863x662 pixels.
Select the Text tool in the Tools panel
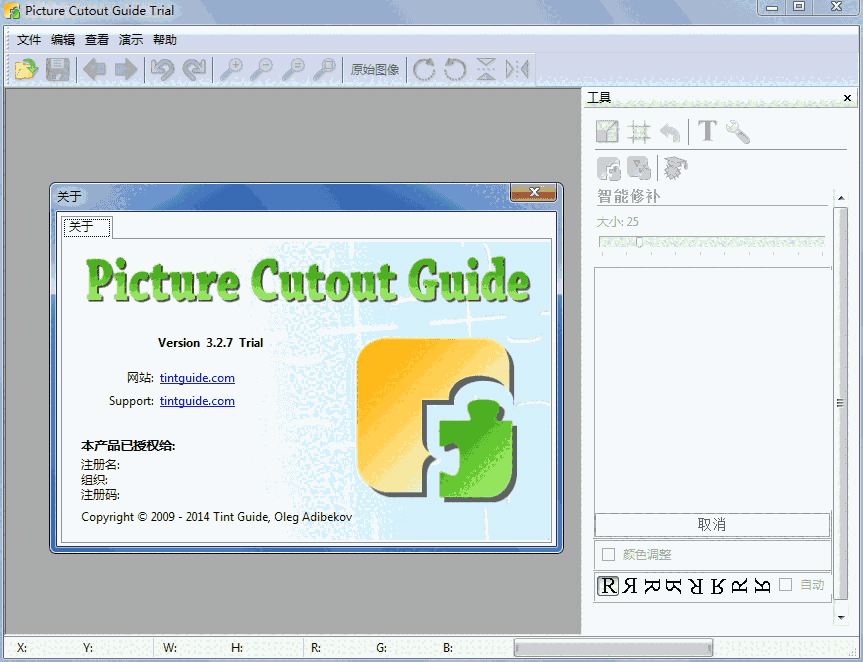tap(707, 131)
